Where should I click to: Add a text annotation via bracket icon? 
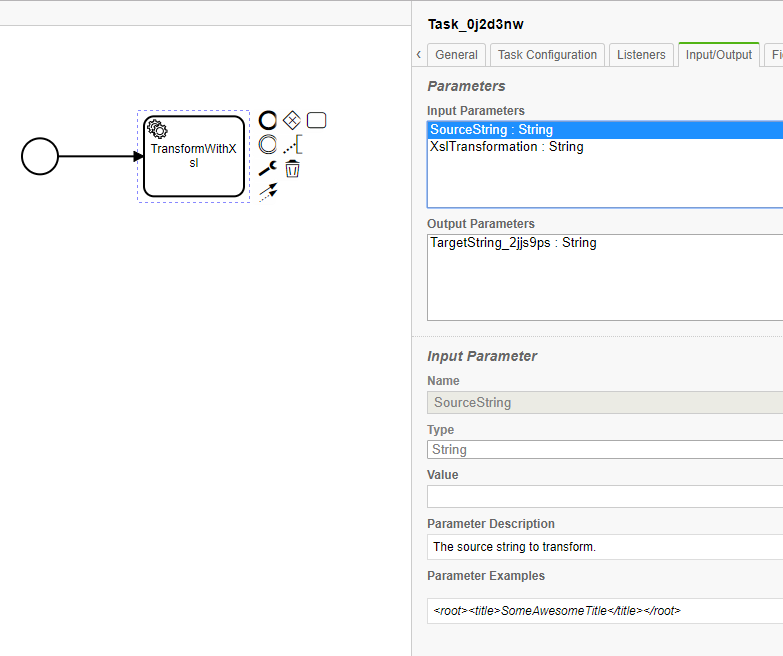coord(292,145)
